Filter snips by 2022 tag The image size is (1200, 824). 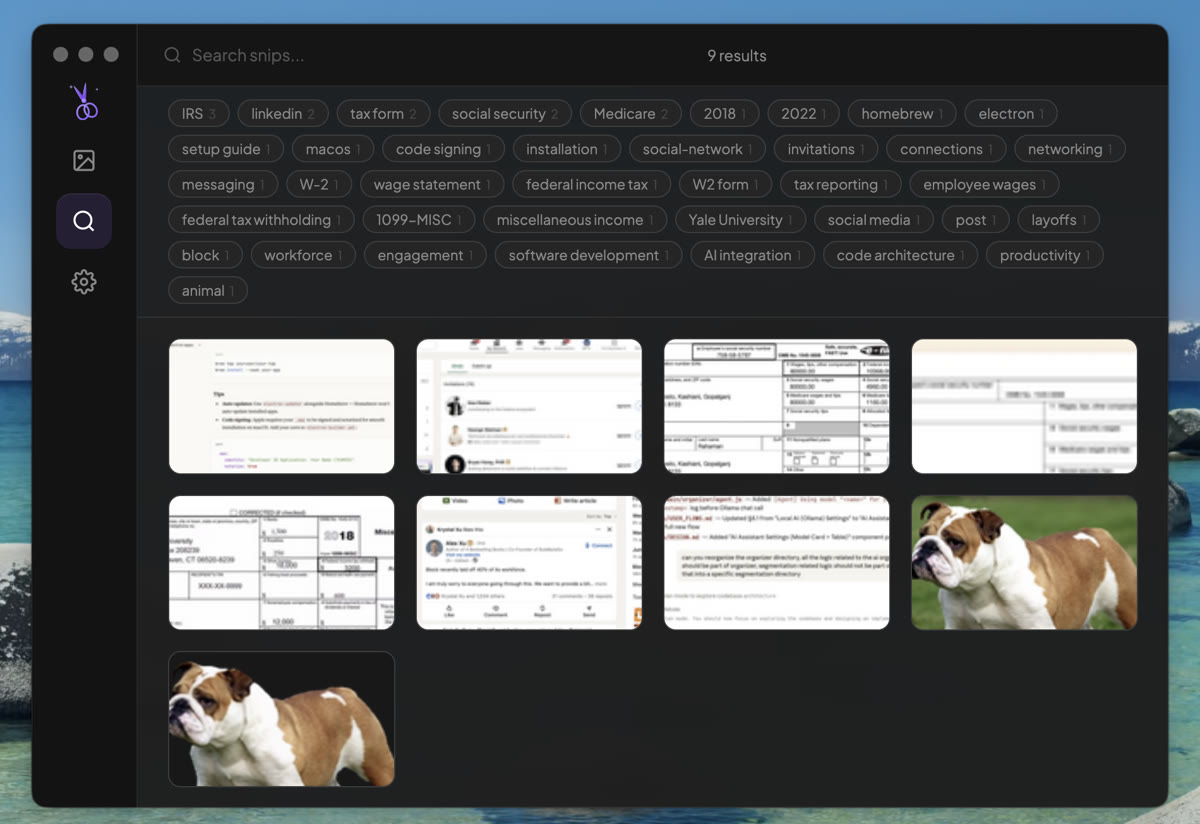[x=804, y=114]
